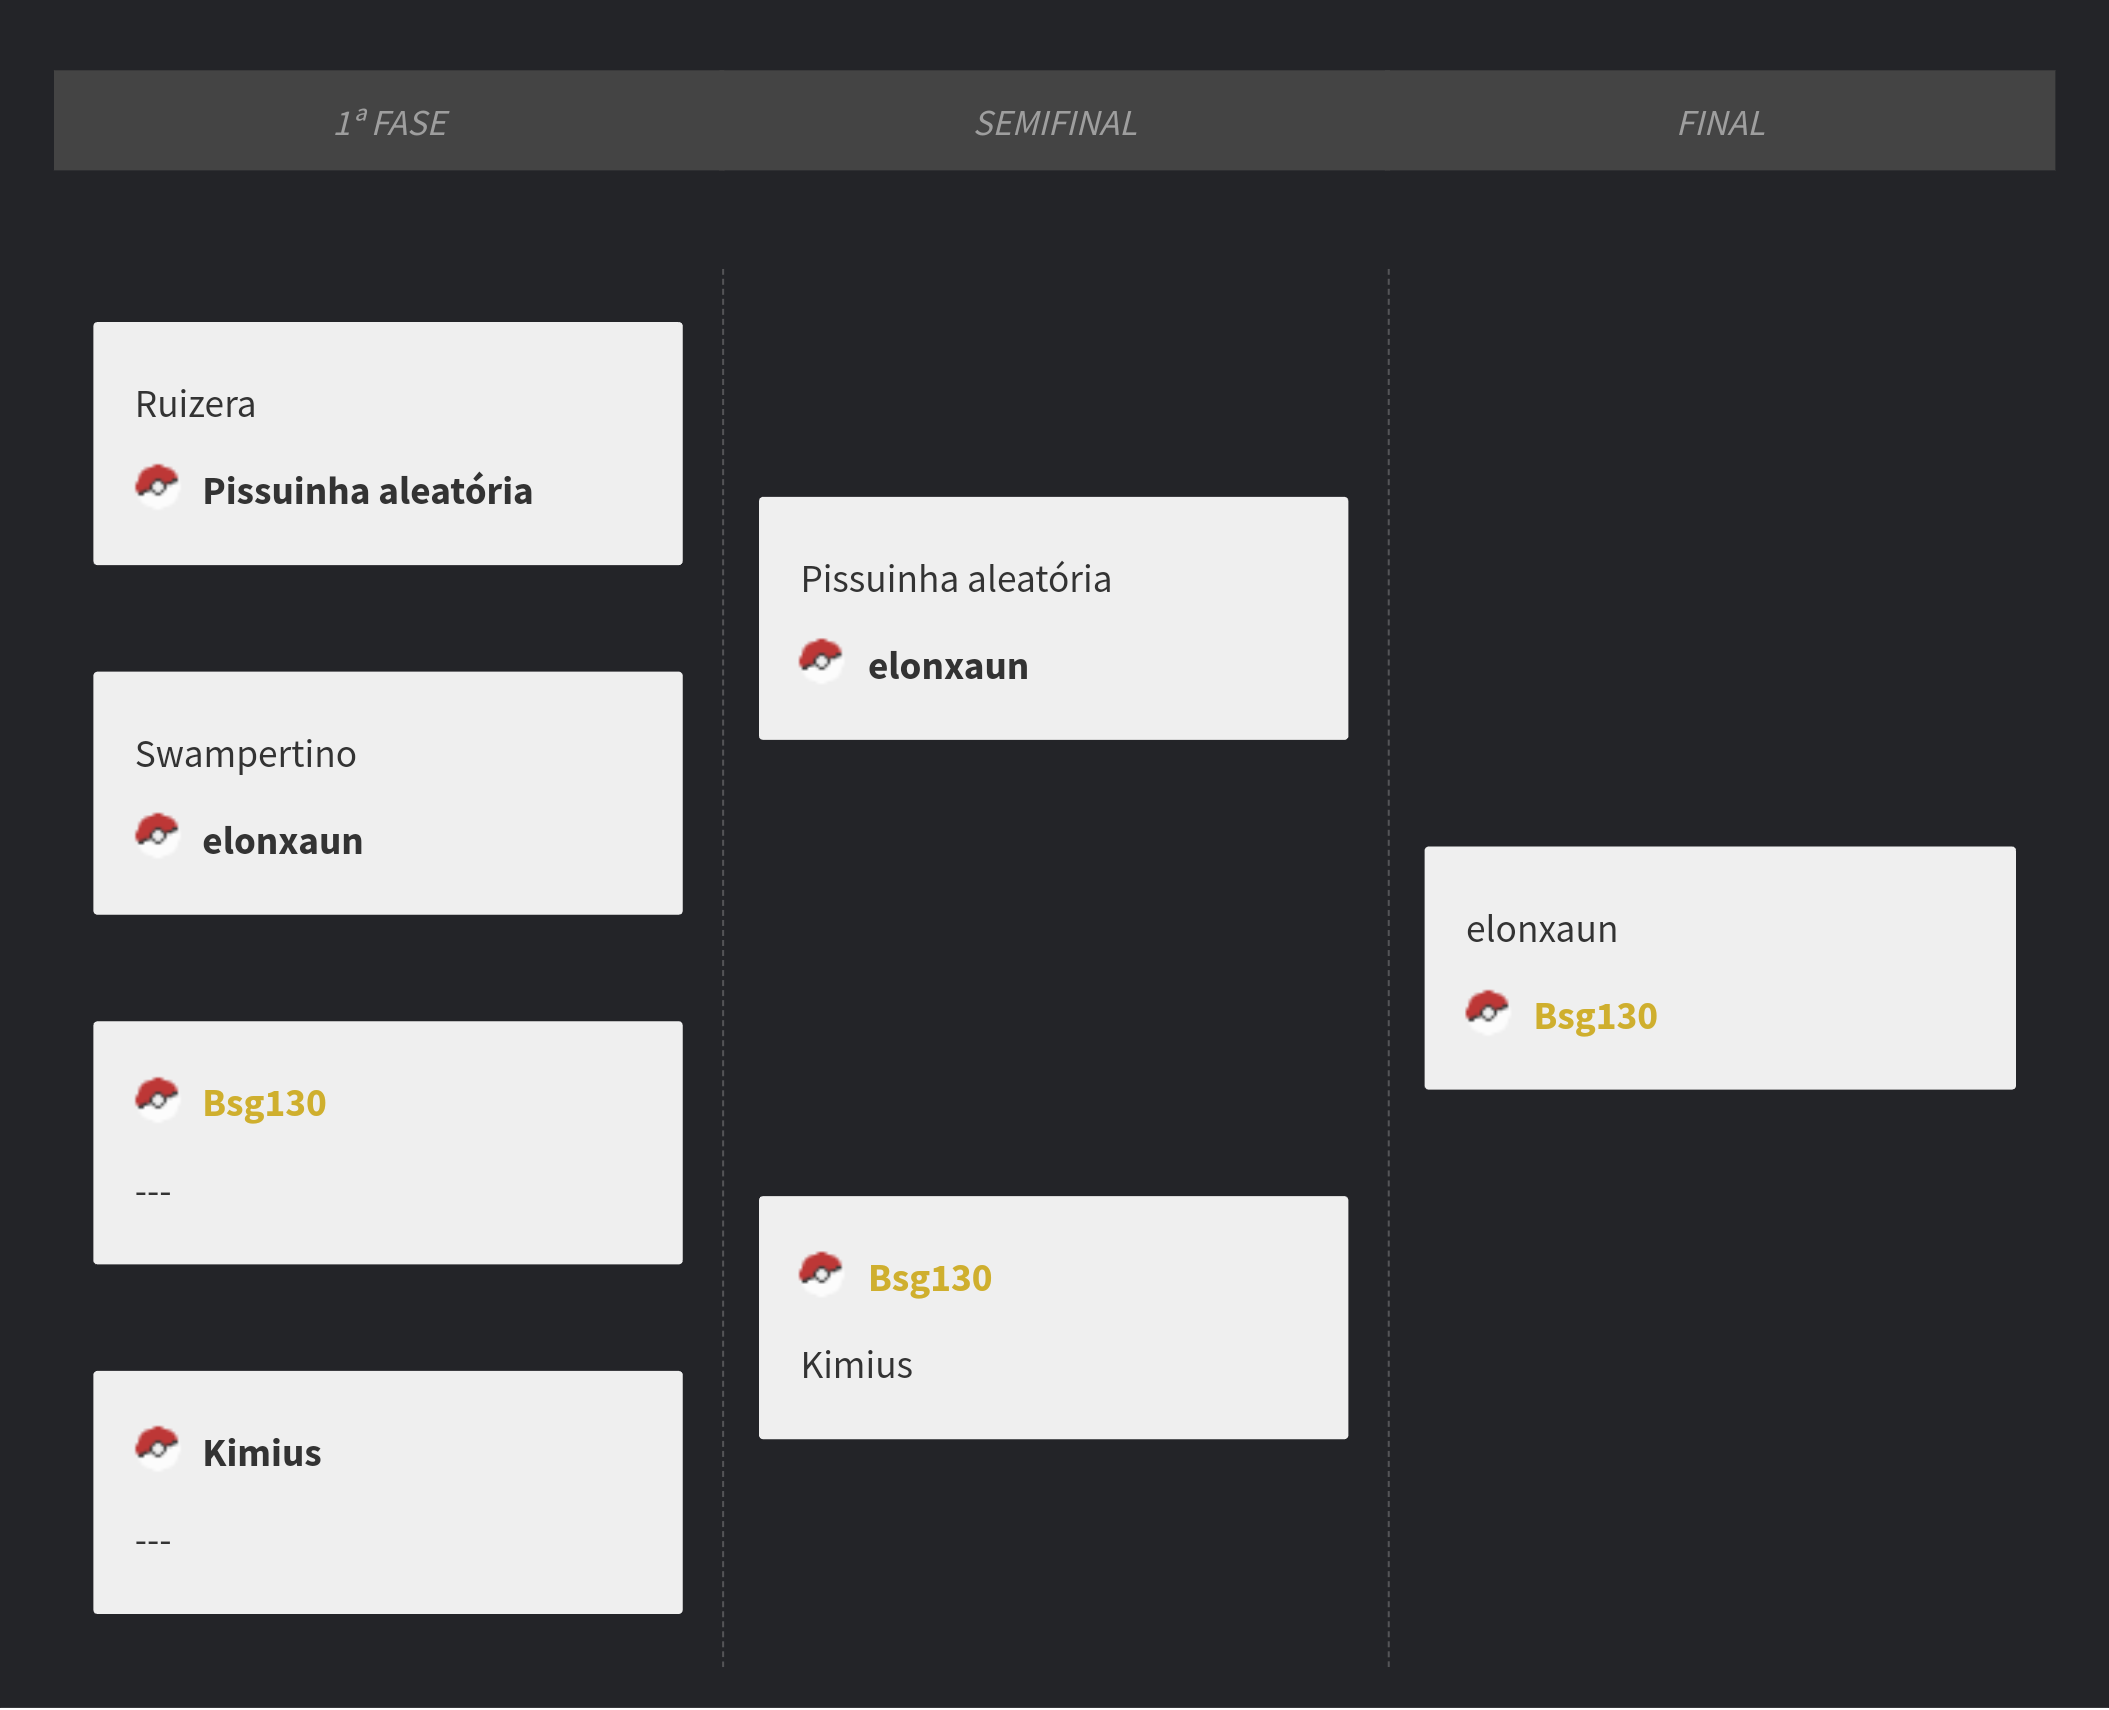The image size is (2109, 1710).
Task: Click Kimius name in the Semifinal match
Action: pos(857,1365)
